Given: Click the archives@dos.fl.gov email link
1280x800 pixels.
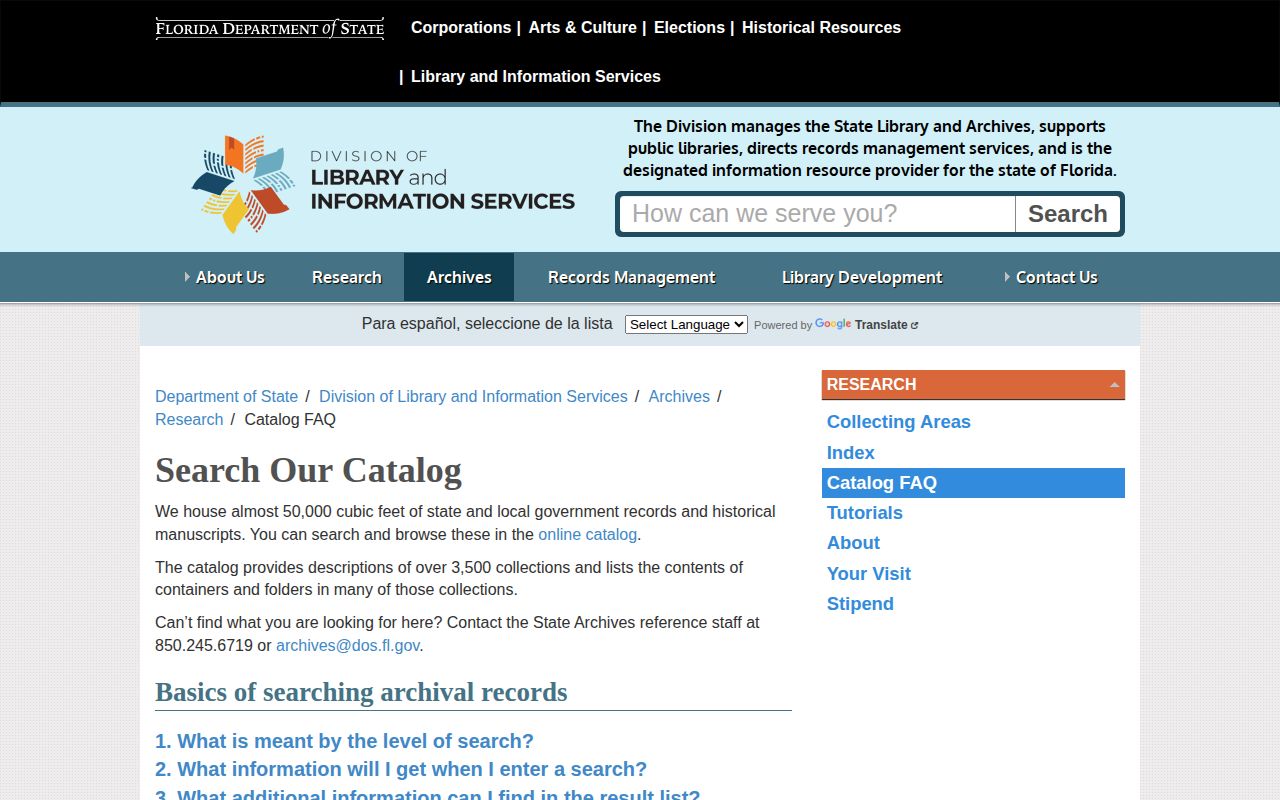Looking at the screenshot, I should (x=348, y=646).
